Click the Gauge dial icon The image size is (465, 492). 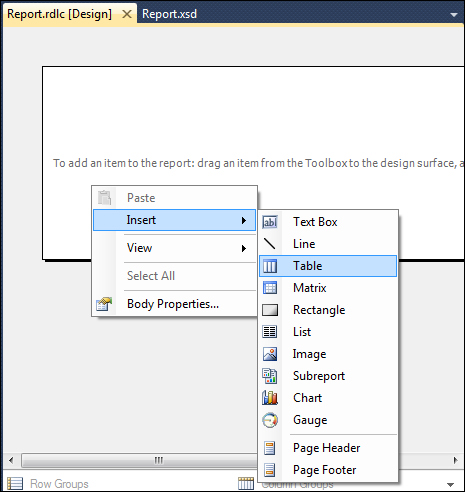coord(270,420)
